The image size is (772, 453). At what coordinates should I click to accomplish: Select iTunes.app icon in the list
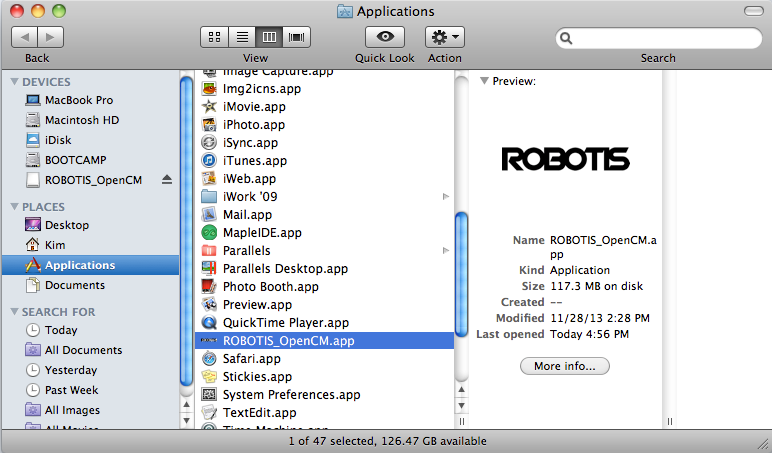[x=209, y=161]
